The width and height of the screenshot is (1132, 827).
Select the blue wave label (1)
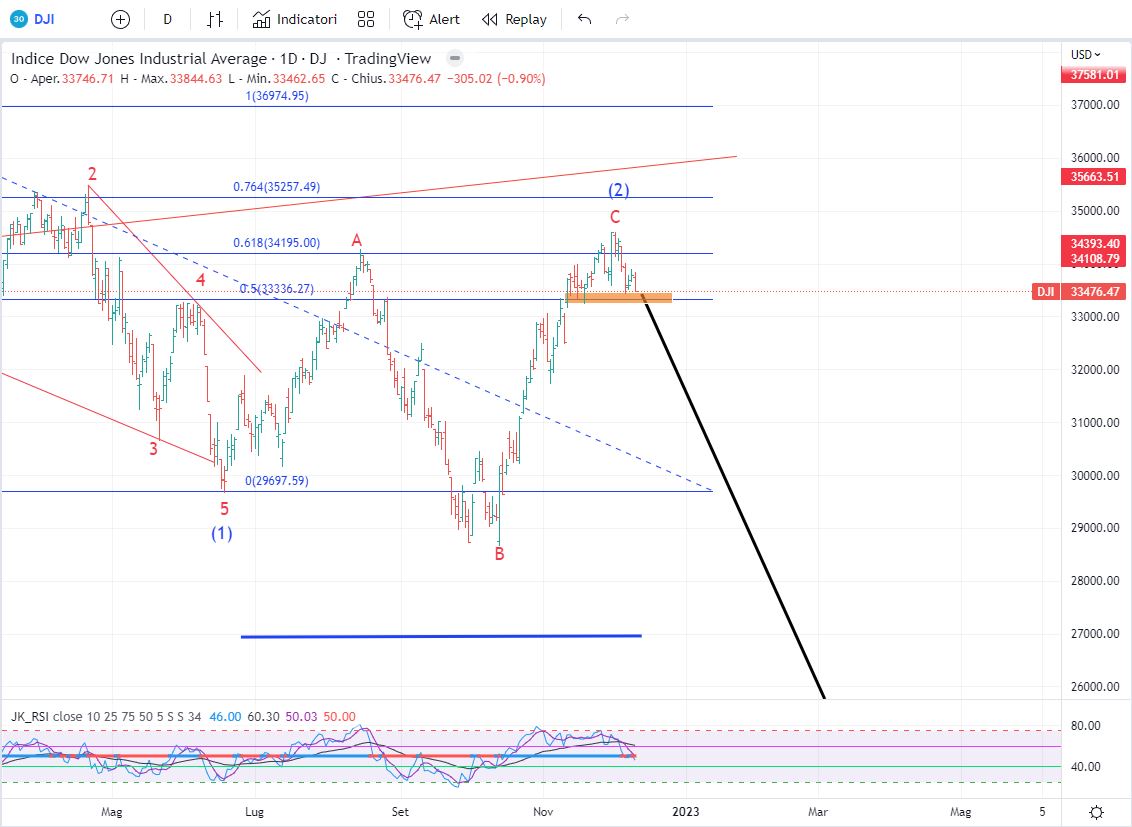point(222,534)
